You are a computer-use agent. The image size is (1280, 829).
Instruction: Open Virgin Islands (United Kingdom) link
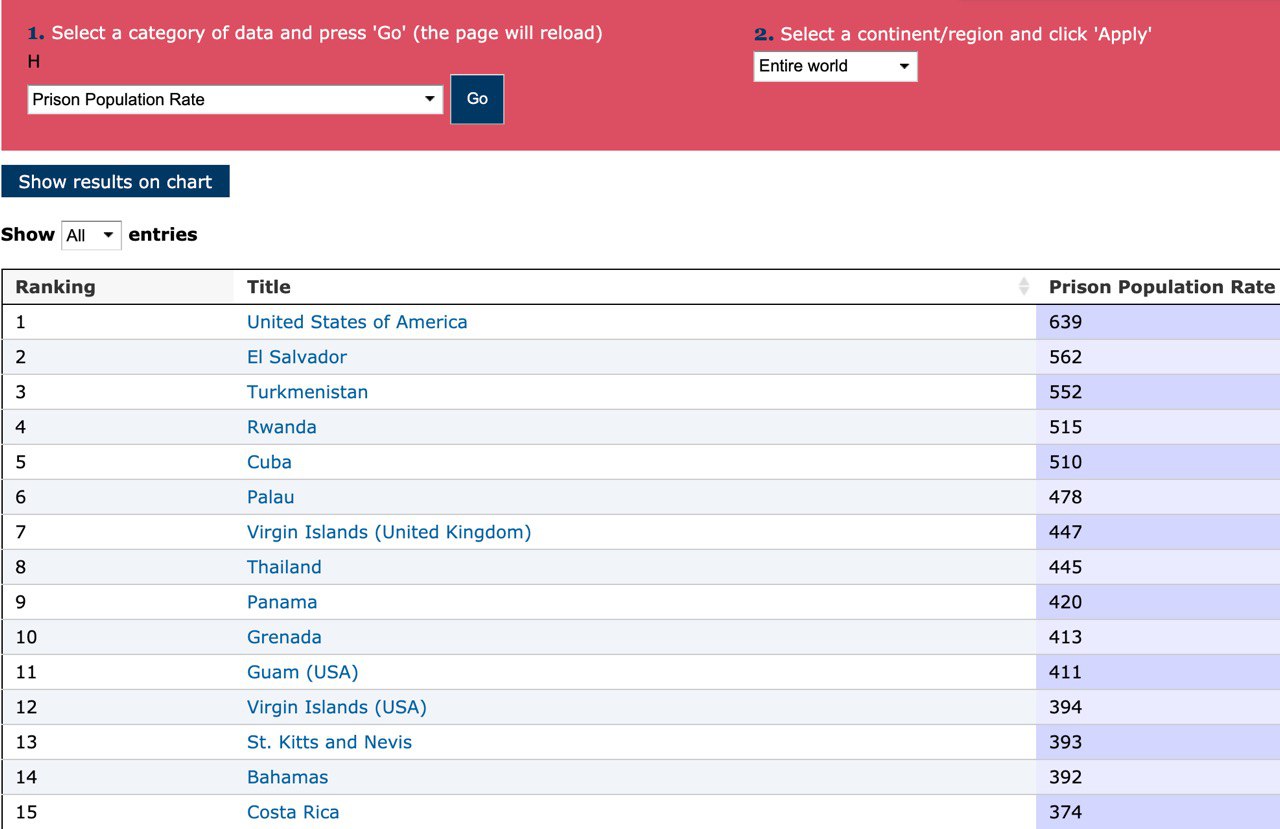click(389, 532)
